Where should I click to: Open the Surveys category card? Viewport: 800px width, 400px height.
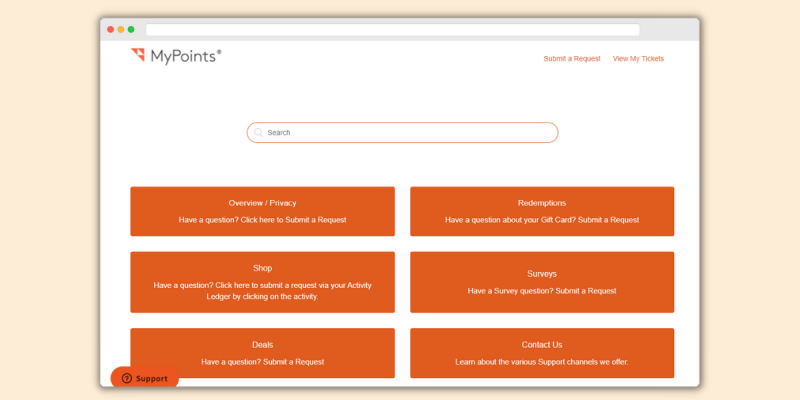click(542, 282)
